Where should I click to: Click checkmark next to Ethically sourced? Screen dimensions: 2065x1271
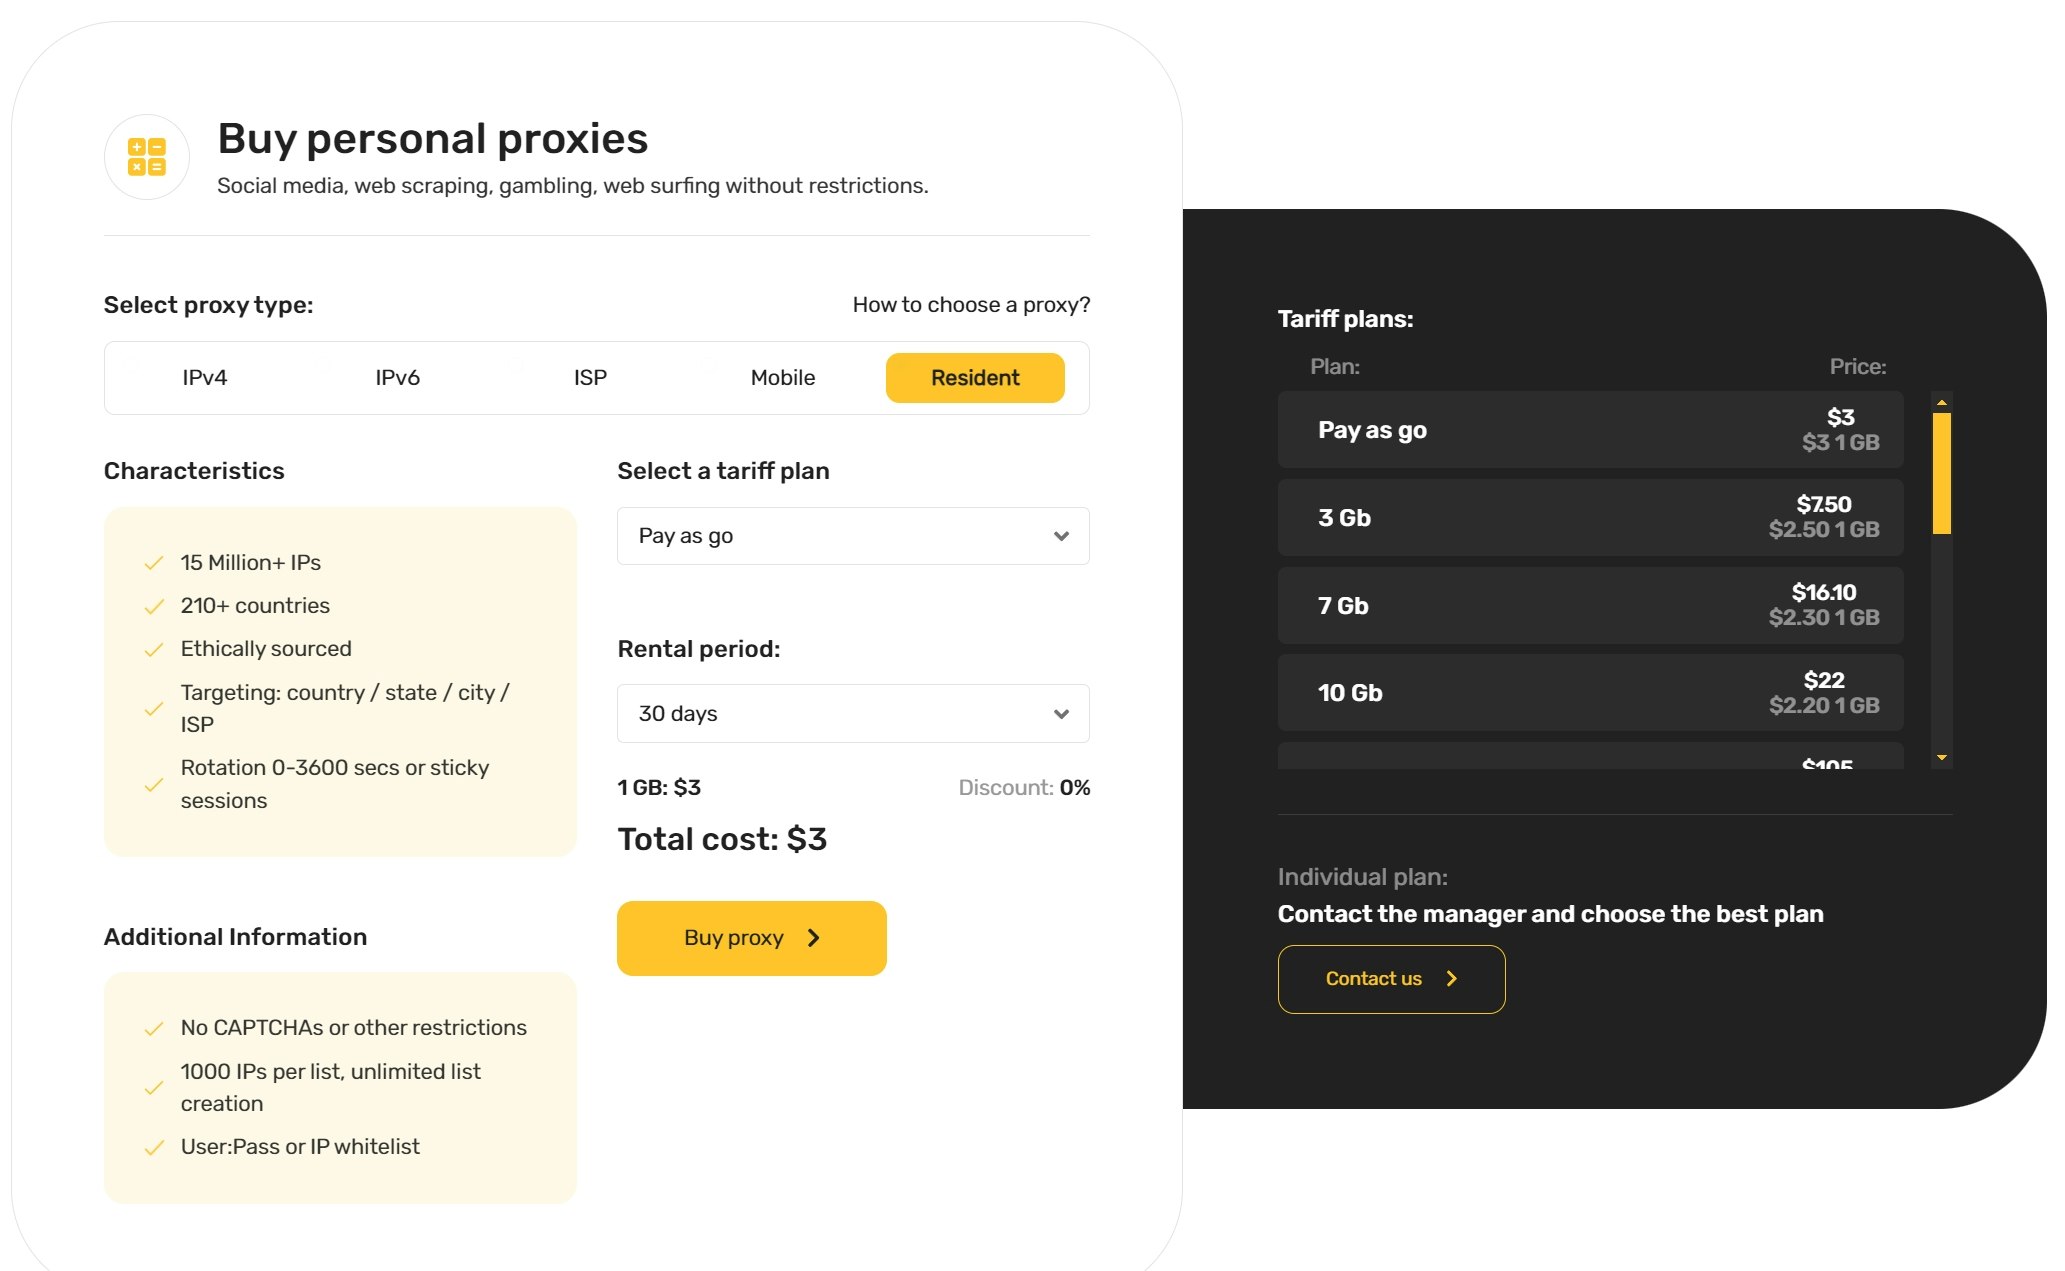point(154,650)
